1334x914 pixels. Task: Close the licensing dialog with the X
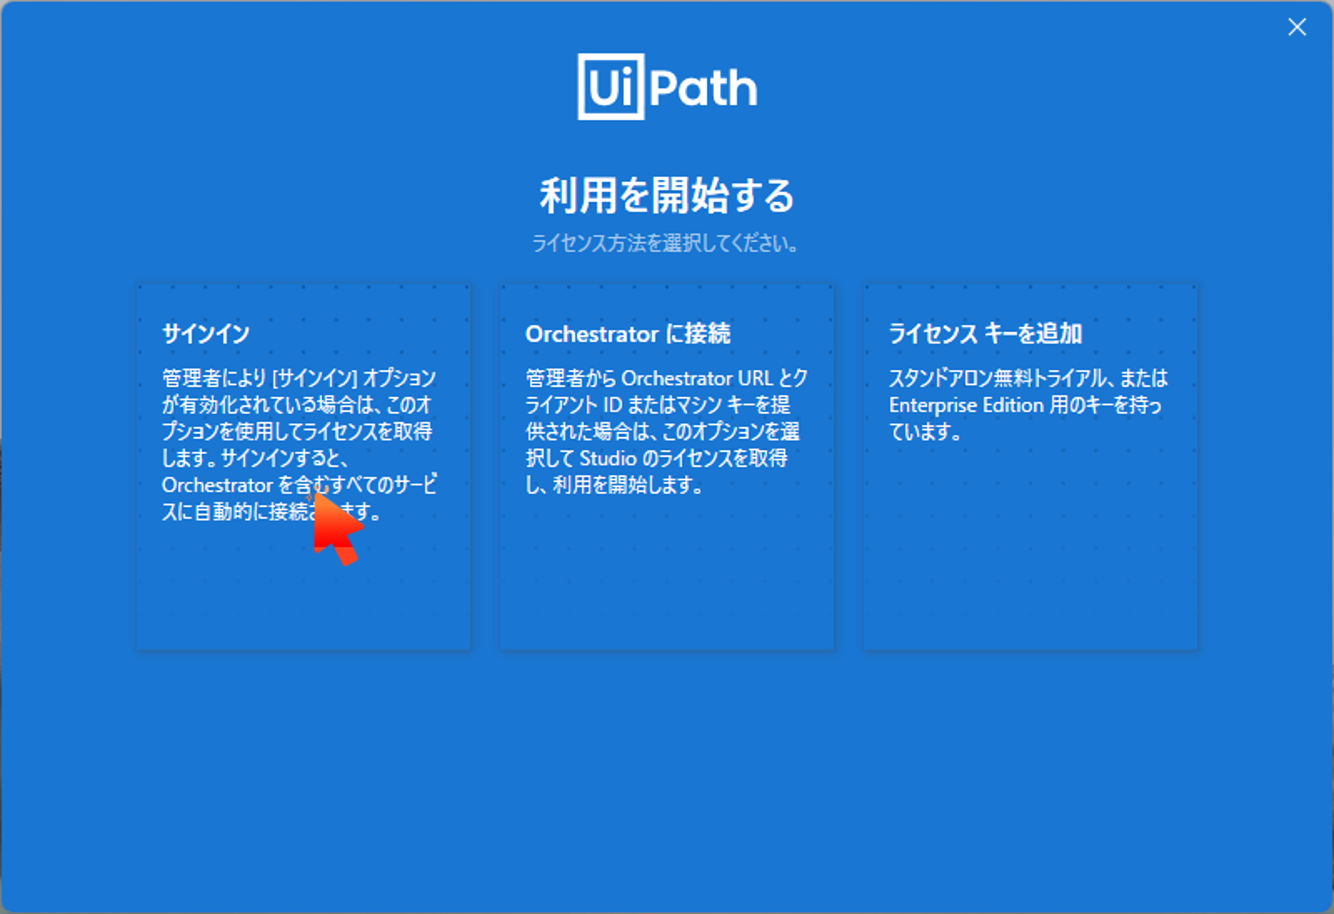coord(1297,27)
